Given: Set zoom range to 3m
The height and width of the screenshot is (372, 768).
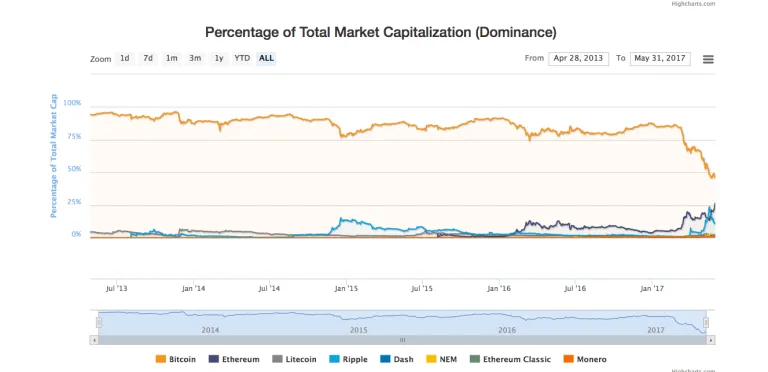Looking at the screenshot, I should [x=195, y=58].
